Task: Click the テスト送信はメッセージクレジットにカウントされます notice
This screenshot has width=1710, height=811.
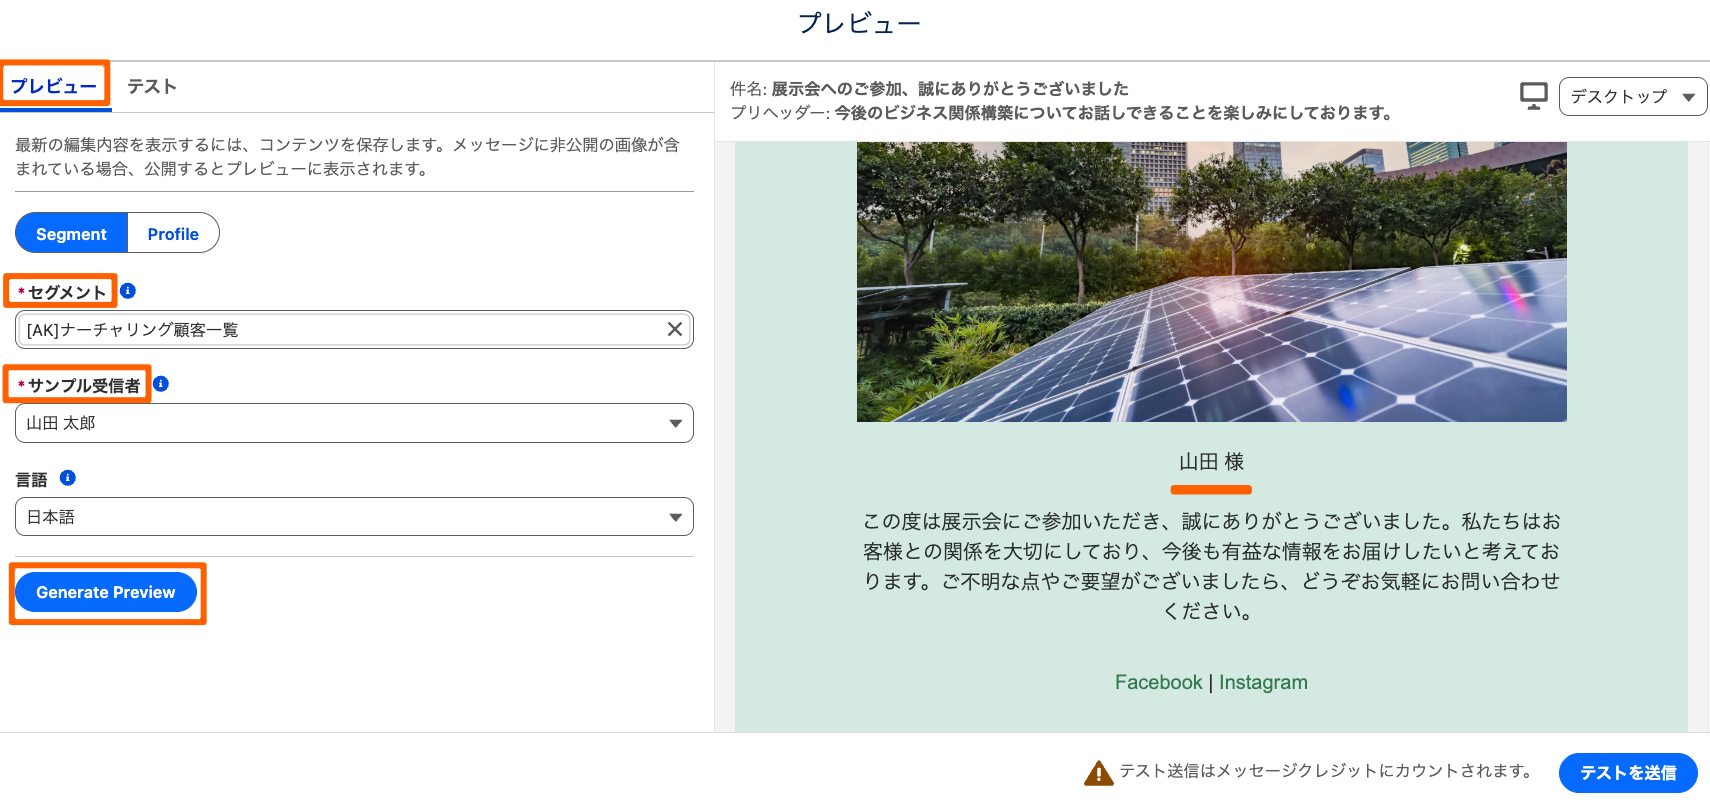Action: pos(1328,770)
